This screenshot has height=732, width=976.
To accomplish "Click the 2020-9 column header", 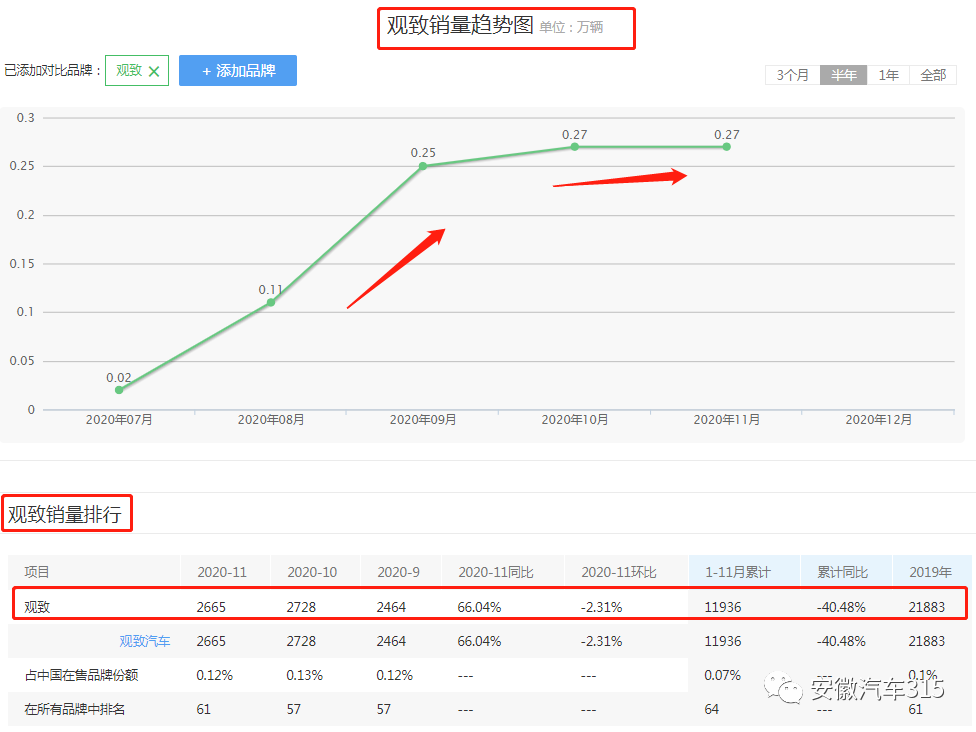I will tap(398, 572).
